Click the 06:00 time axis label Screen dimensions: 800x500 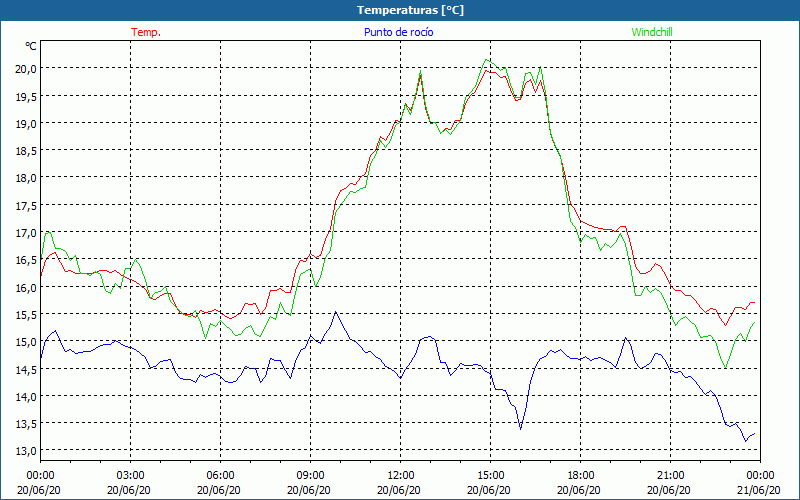(221, 476)
